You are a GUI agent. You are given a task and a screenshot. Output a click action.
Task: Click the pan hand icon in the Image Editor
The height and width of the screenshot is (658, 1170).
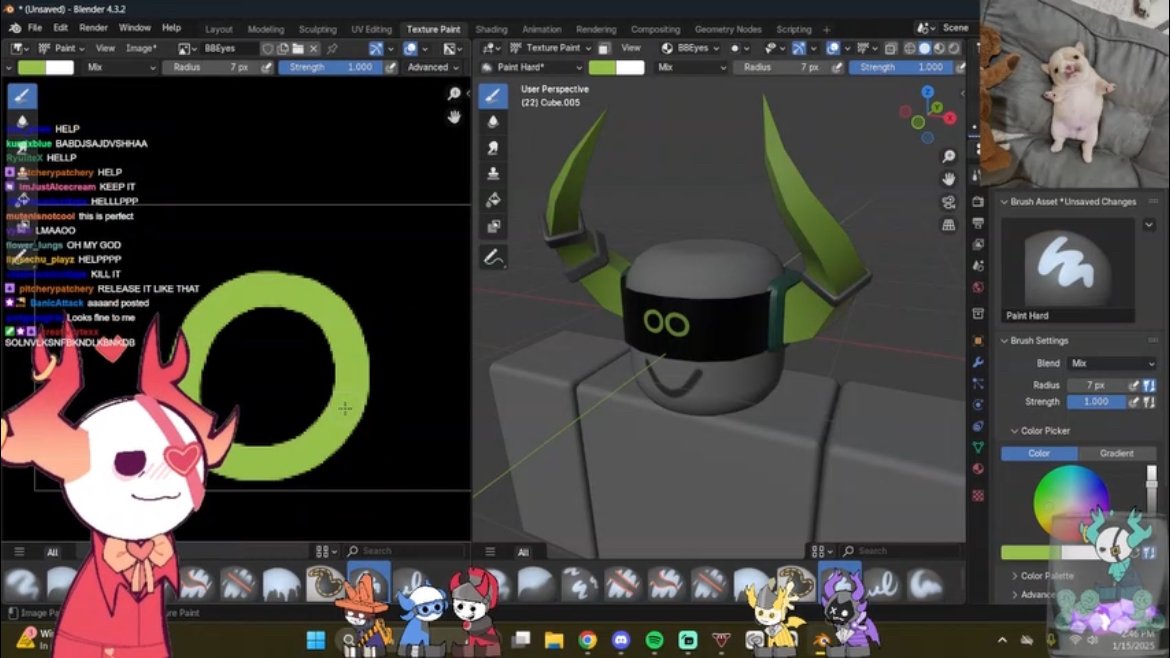[454, 117]
